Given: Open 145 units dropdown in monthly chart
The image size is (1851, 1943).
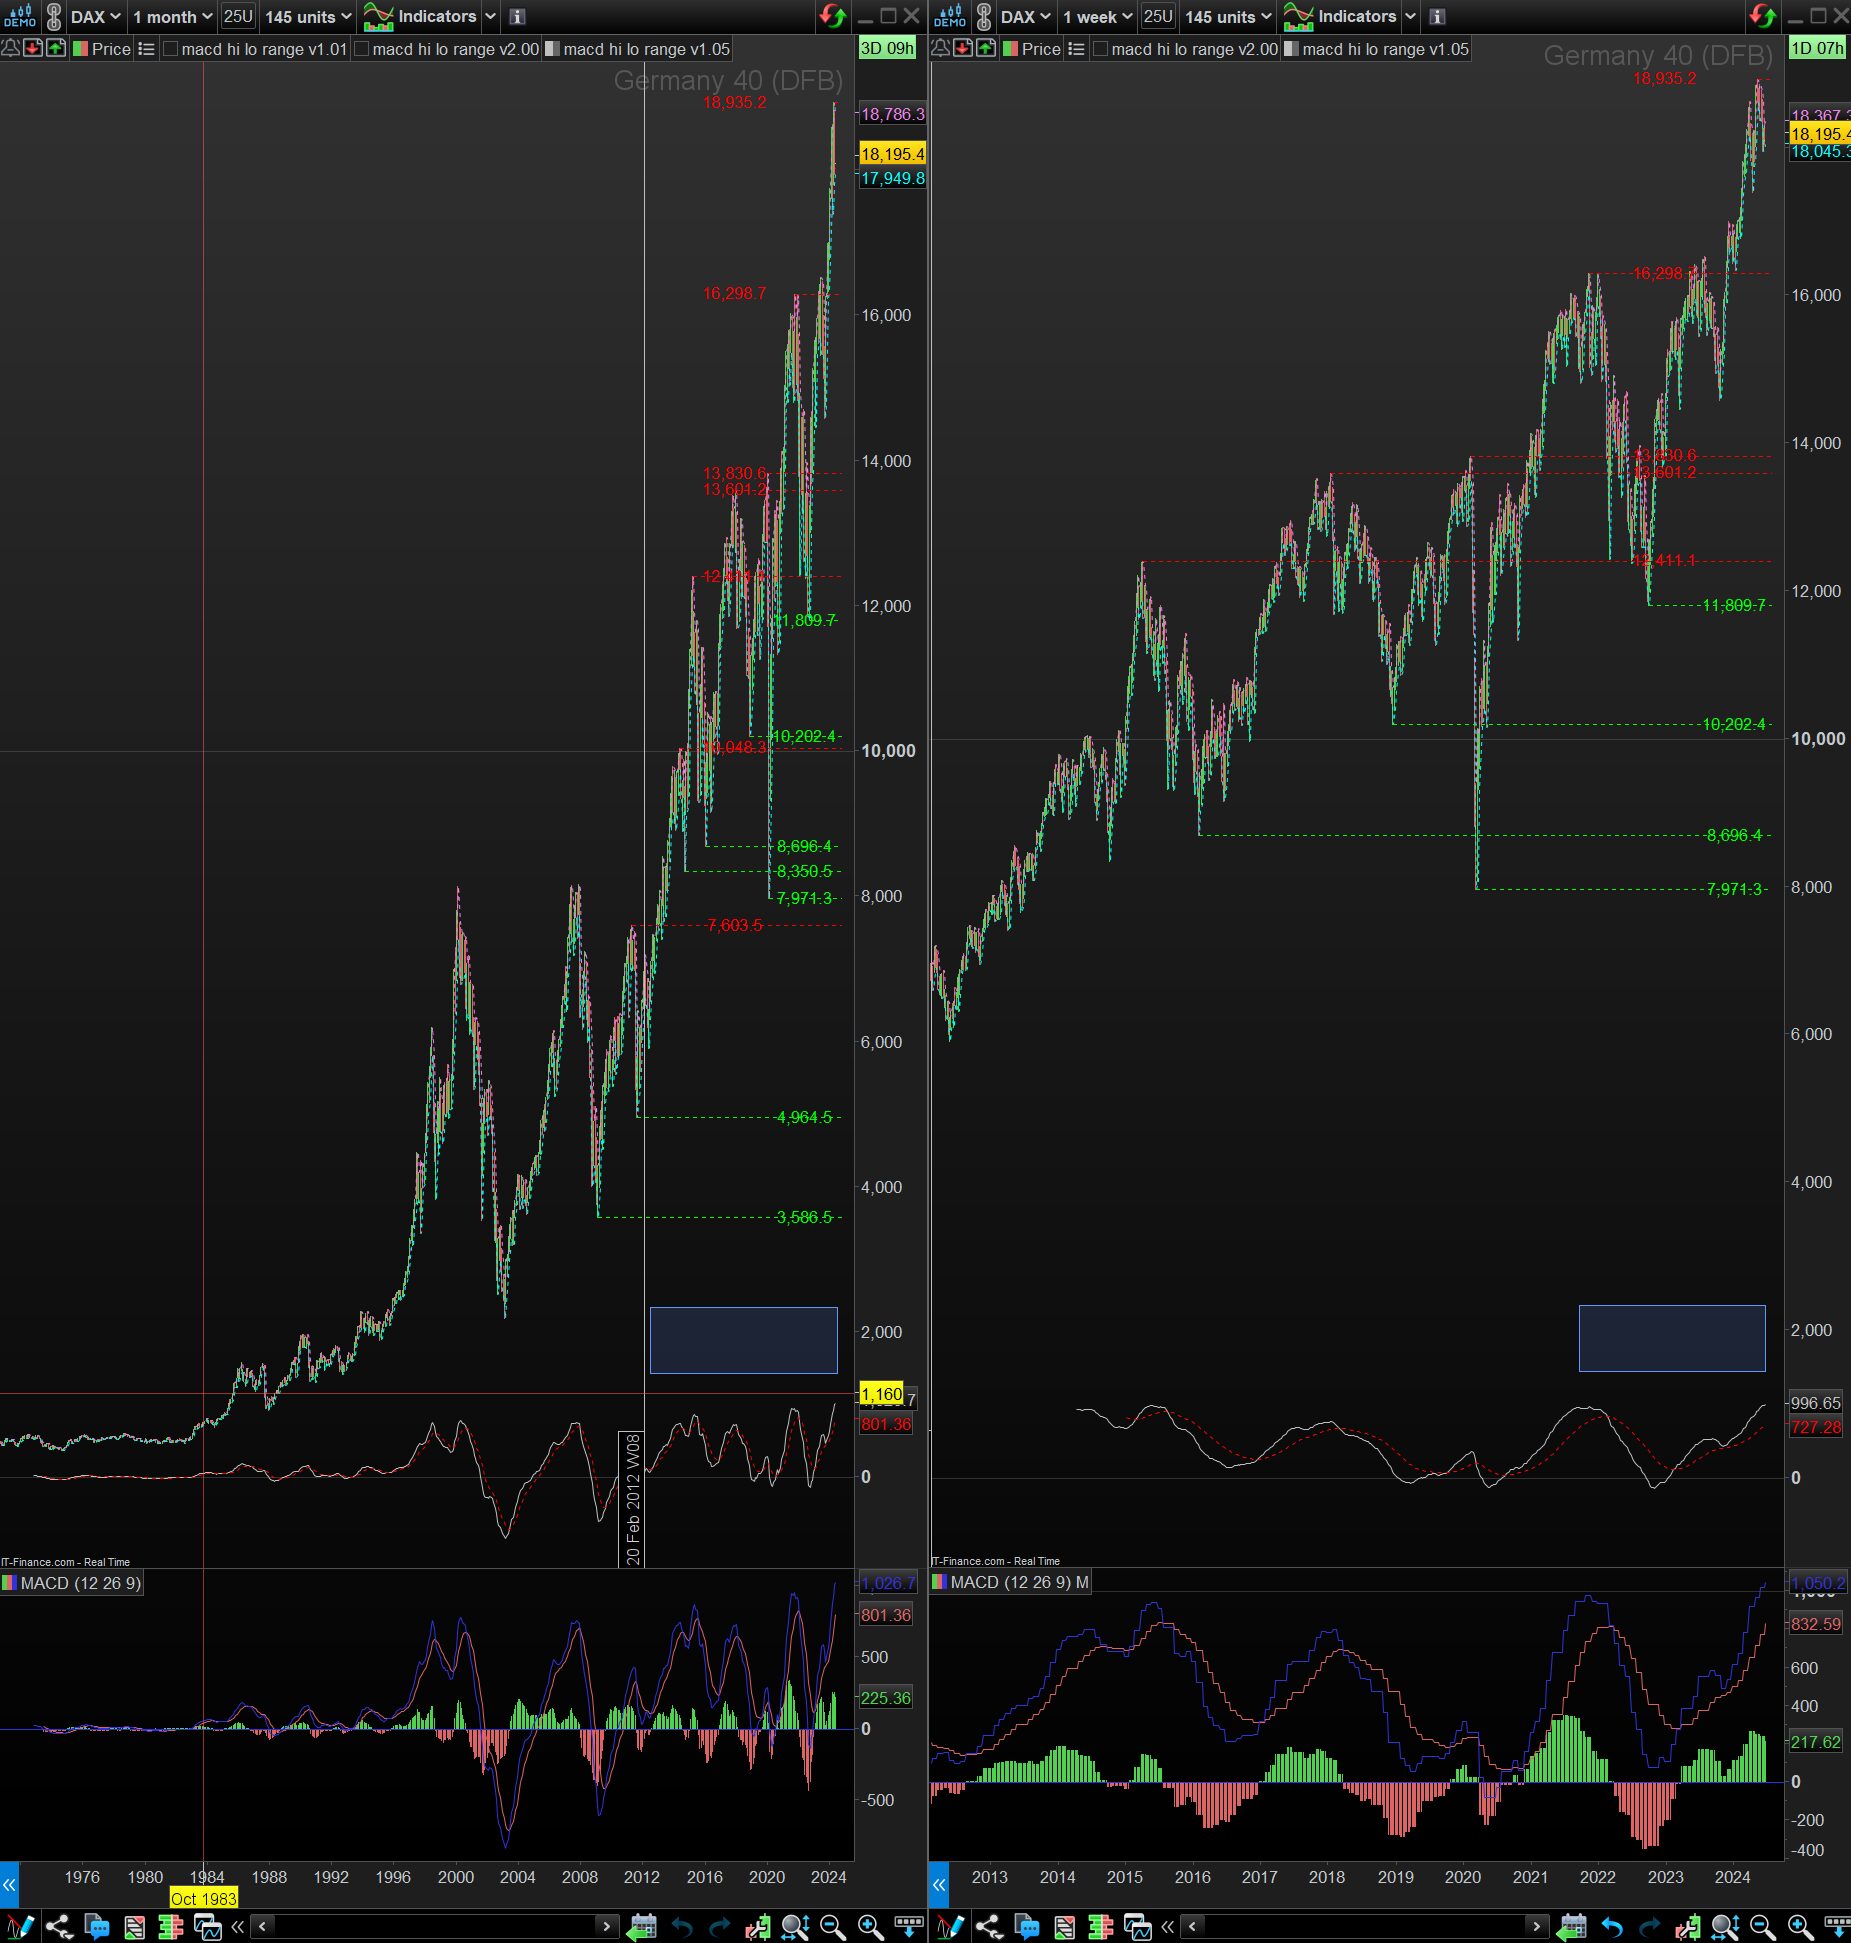Looking at the screenshot, I should pyautogui.click(x=308, y=17).
